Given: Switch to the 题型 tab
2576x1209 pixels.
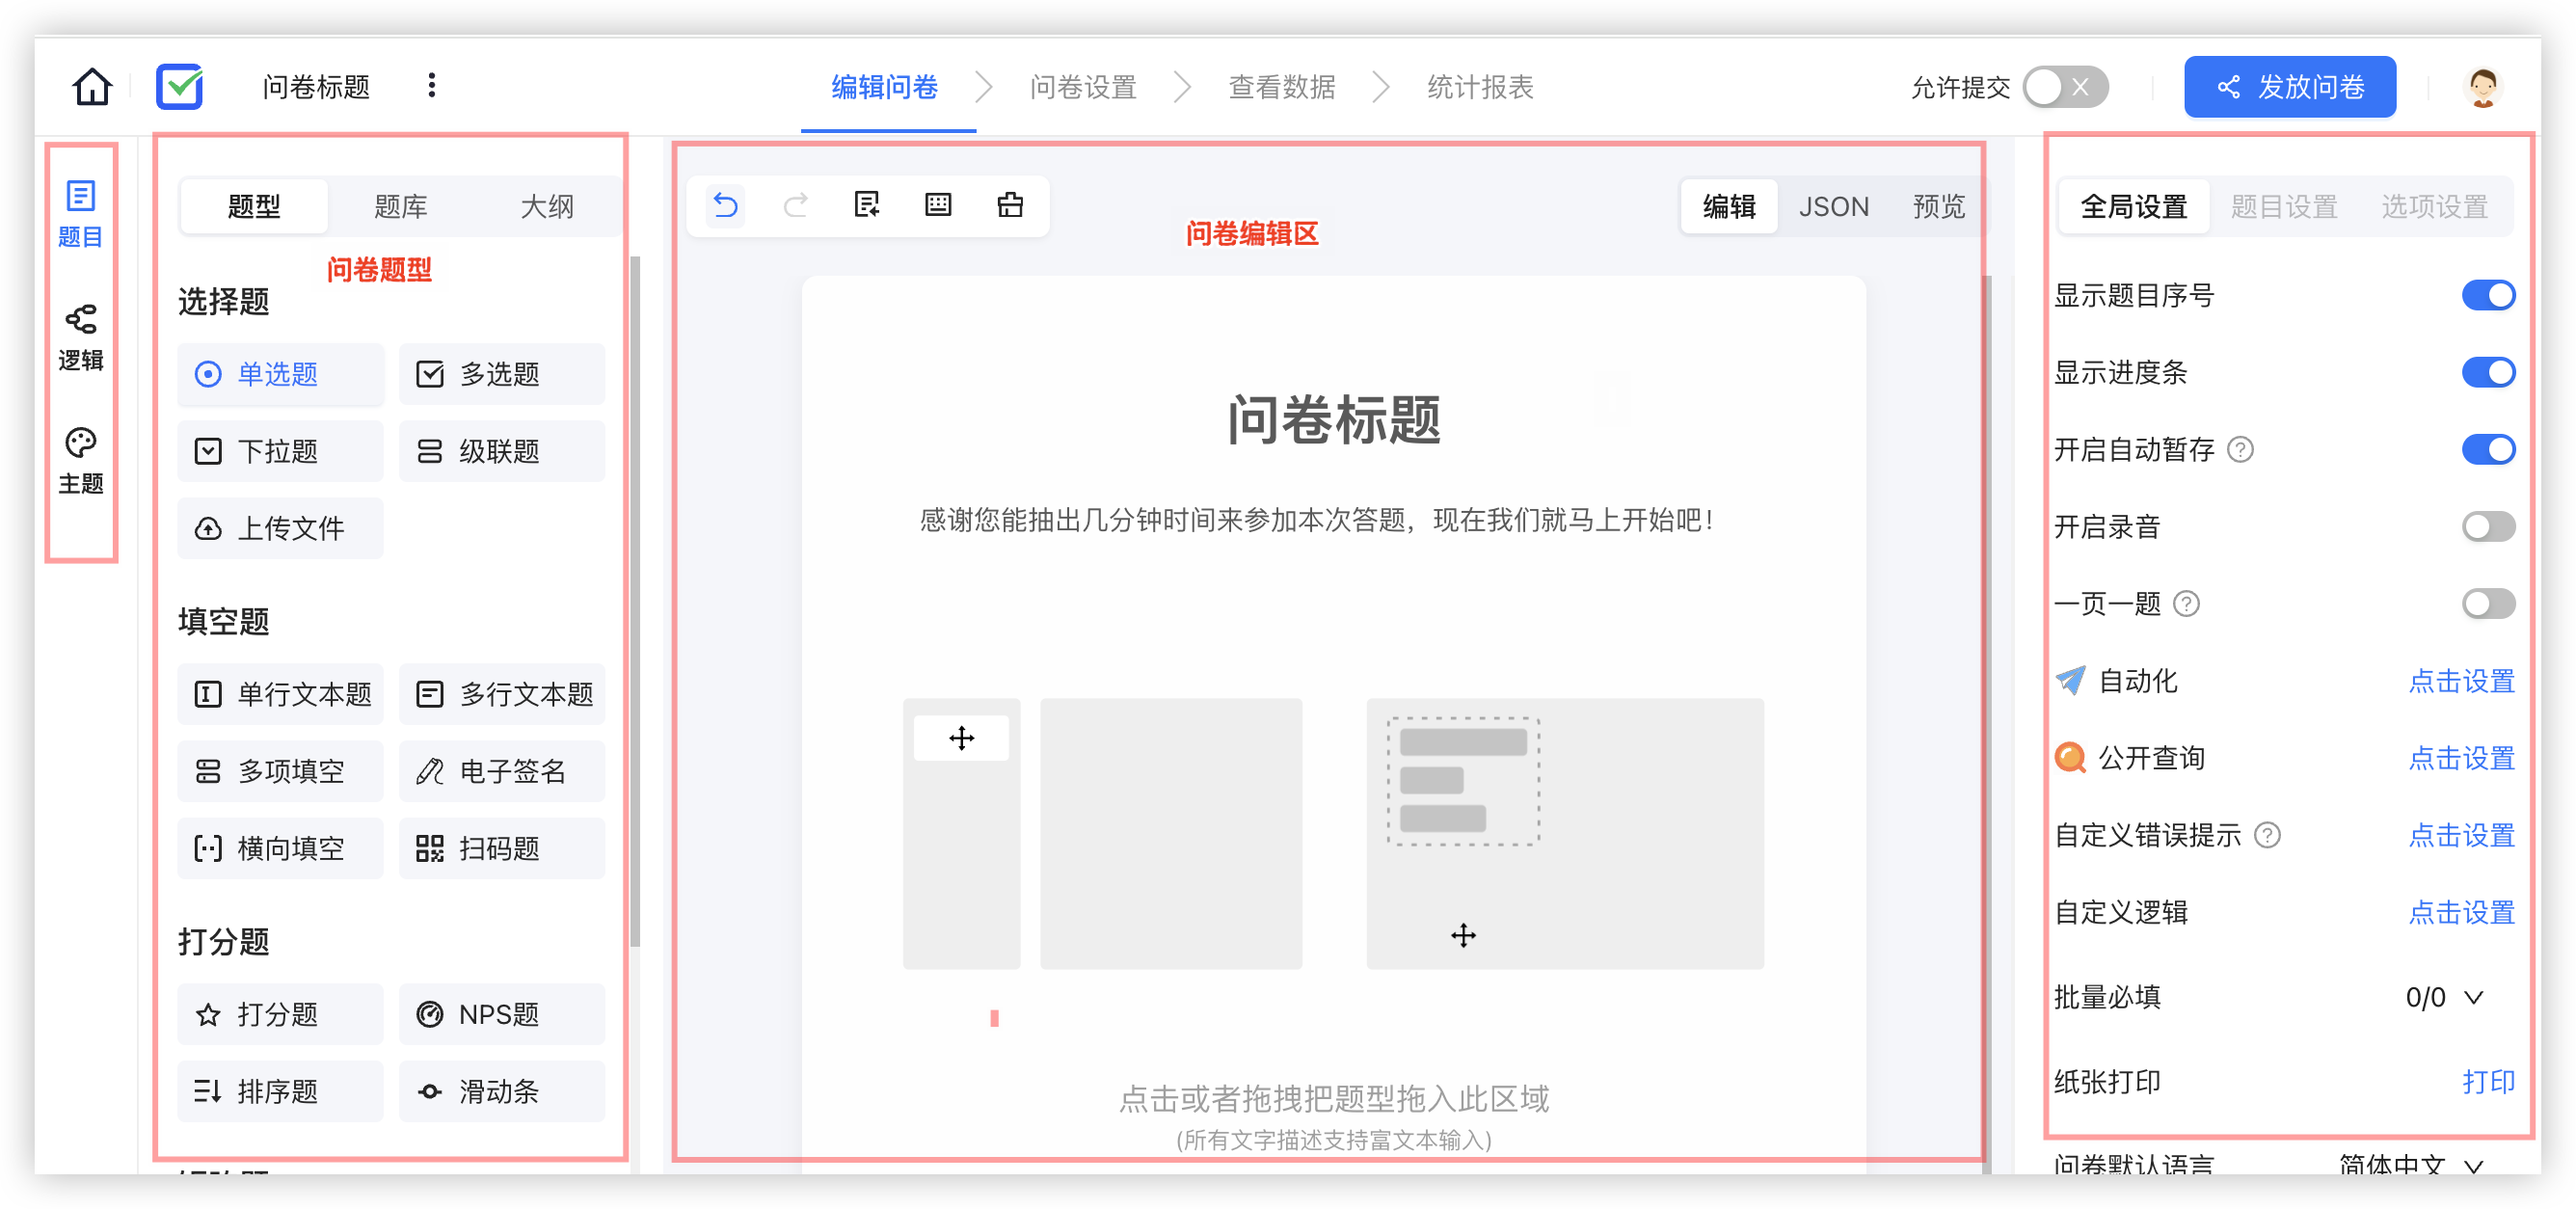Looking at the screenshot, I should 254,206.
